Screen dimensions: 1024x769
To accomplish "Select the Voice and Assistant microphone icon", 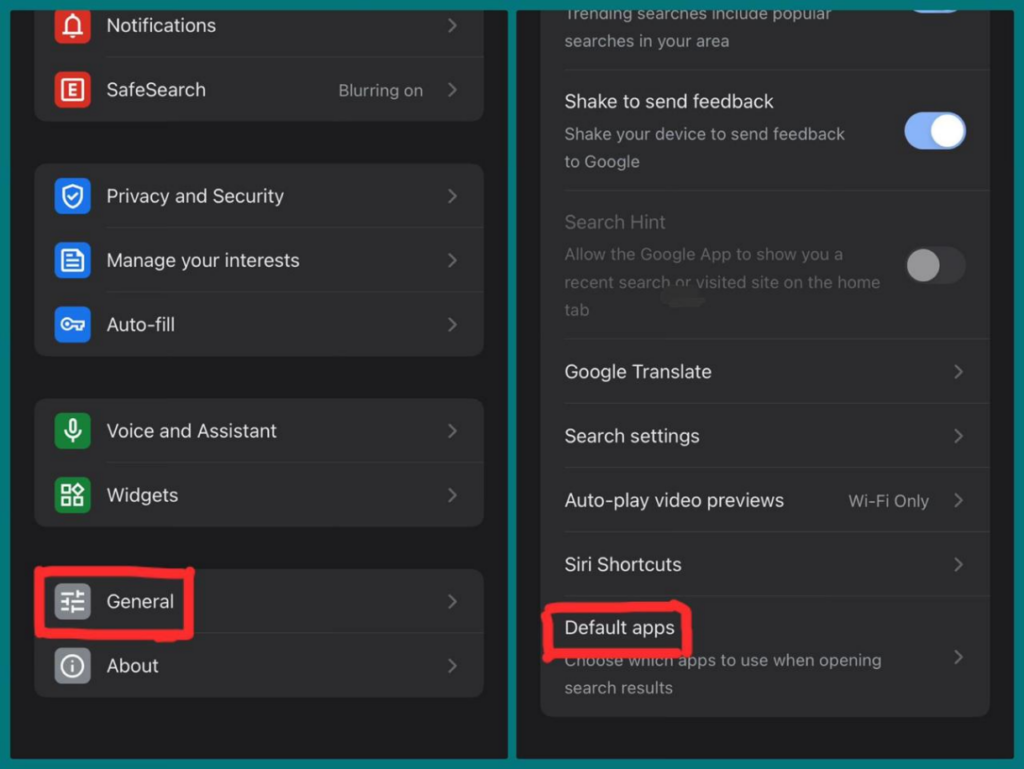I will point(70,431).
